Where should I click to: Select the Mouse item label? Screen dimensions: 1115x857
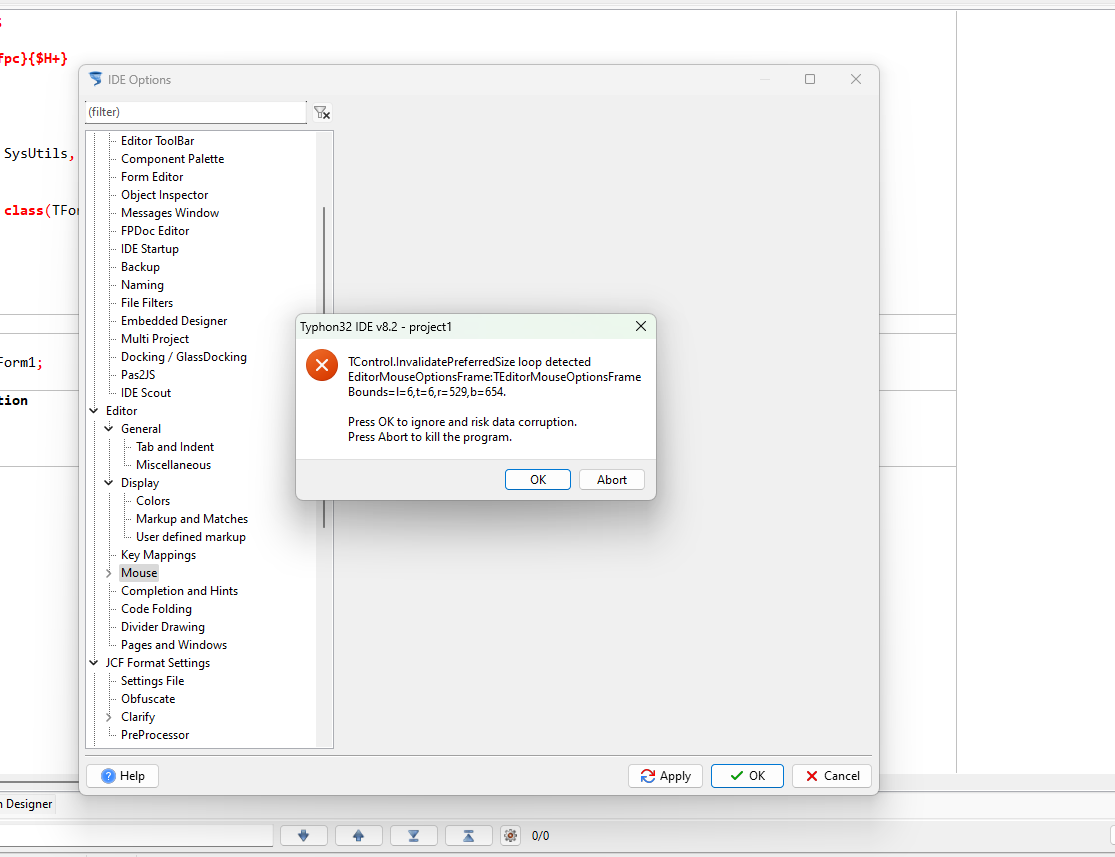(x=139, y=573)
